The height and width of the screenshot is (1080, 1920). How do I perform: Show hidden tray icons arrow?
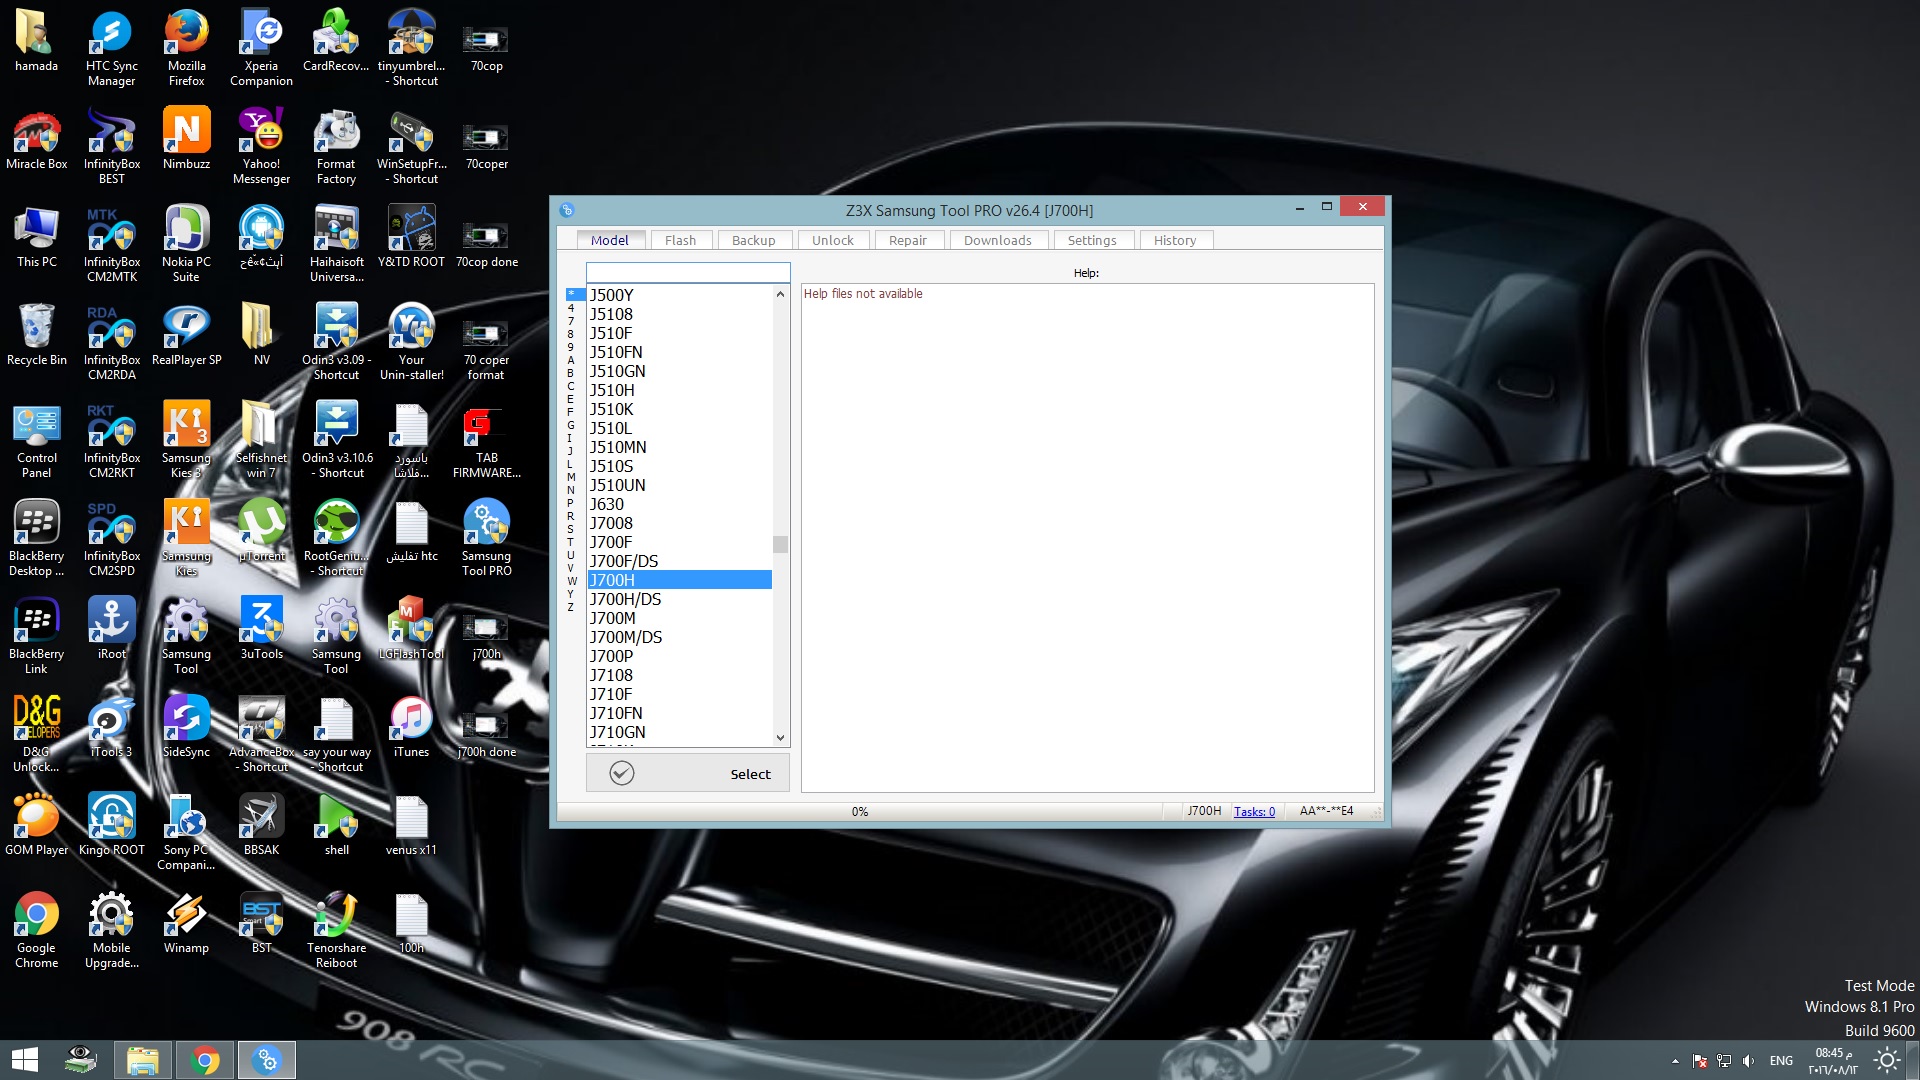tap(1675, 1060)
